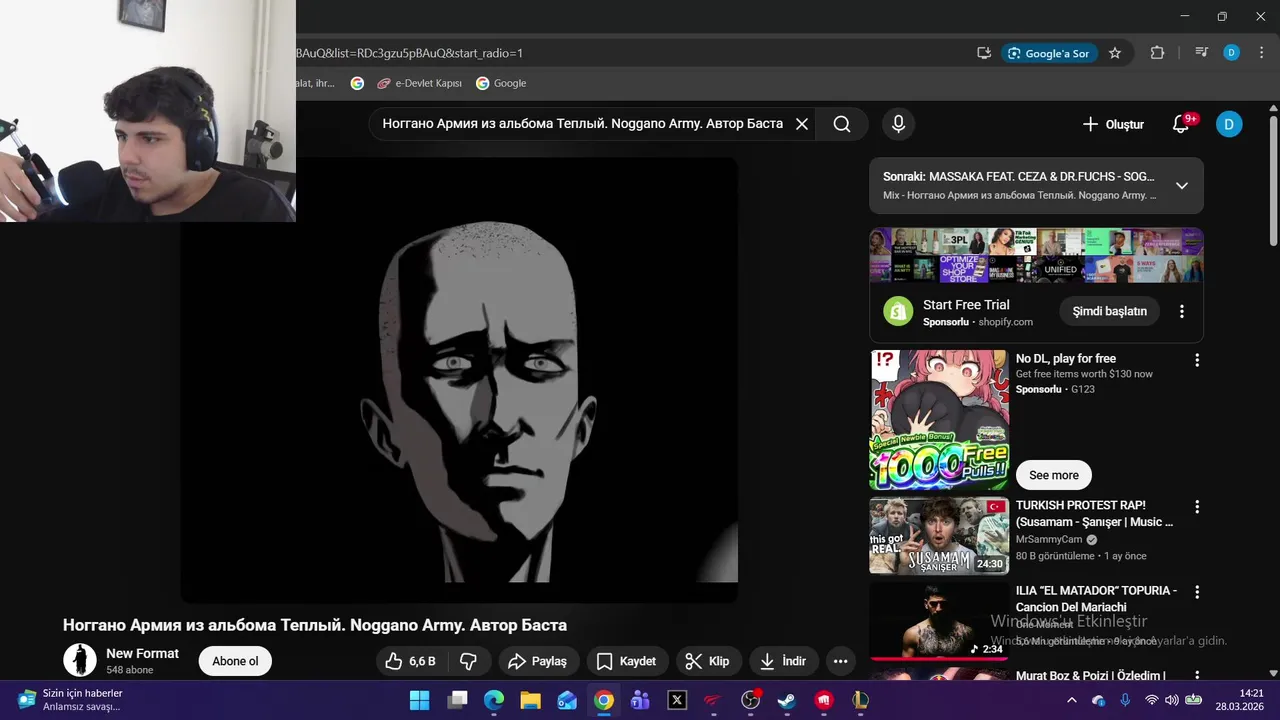This screenshot has height=720, width=1280.
Task: Open X app from taskbar
Action: click(677, 700)
